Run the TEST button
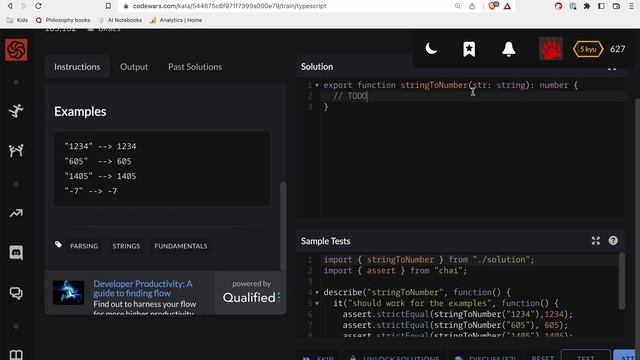 point(585,356)
